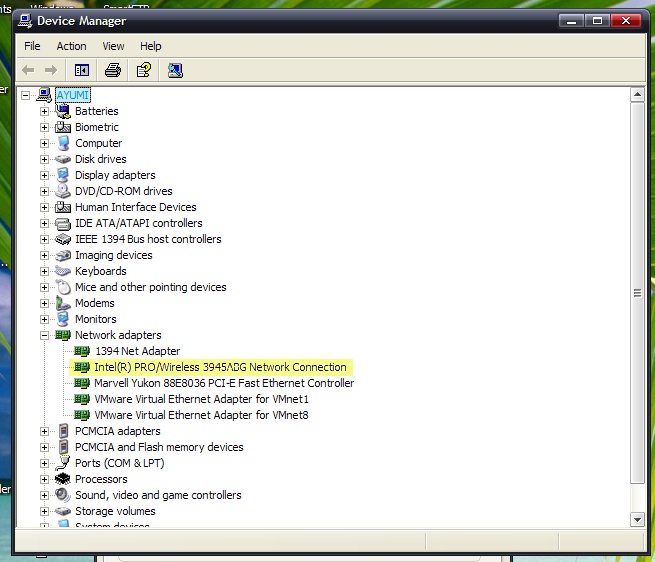Select PCMCIA and Flash memory devices label
This screenshot has height=562, width=655.
tap(159, 447)
